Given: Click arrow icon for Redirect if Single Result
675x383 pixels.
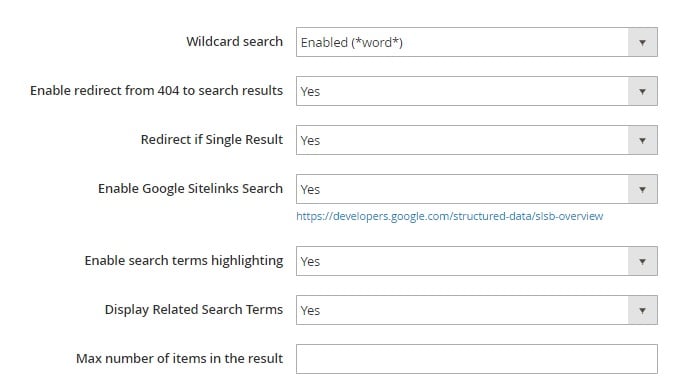Looking at the screenshot, I should (642, 140).
